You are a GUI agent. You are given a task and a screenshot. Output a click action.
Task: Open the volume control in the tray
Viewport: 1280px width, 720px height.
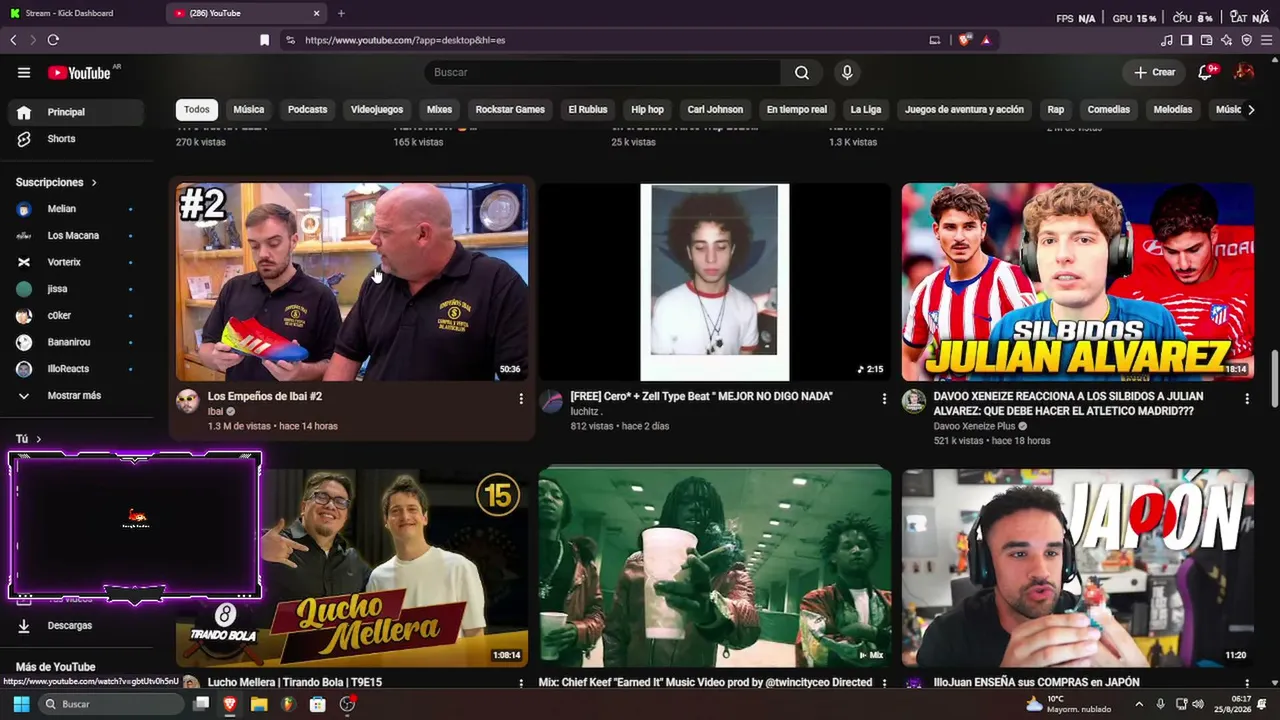tap(1198, 704)
